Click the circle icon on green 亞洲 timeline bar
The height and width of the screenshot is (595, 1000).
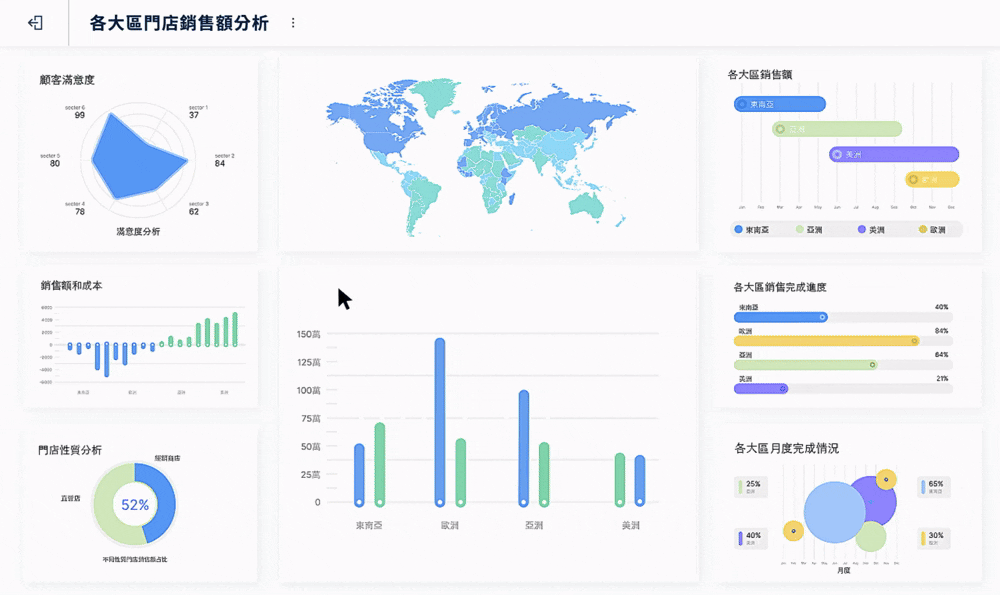pos(780,129)
